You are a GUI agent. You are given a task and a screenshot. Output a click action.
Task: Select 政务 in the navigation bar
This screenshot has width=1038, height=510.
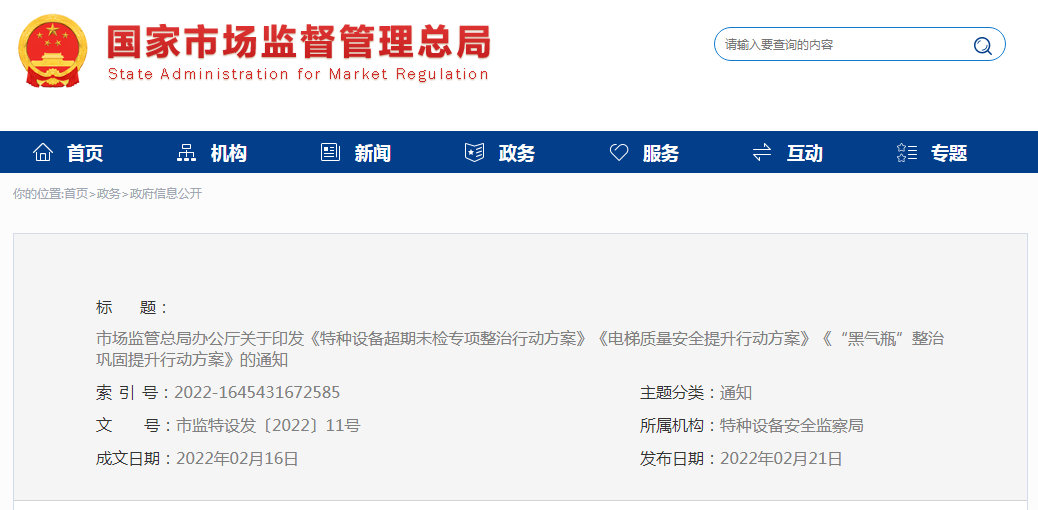point(517,153)
